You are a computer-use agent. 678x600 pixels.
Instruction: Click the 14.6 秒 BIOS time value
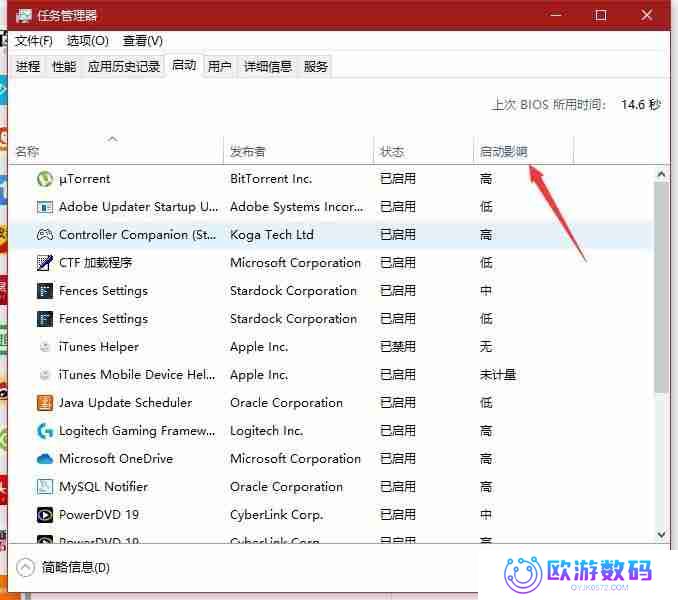tap(641, 105)
